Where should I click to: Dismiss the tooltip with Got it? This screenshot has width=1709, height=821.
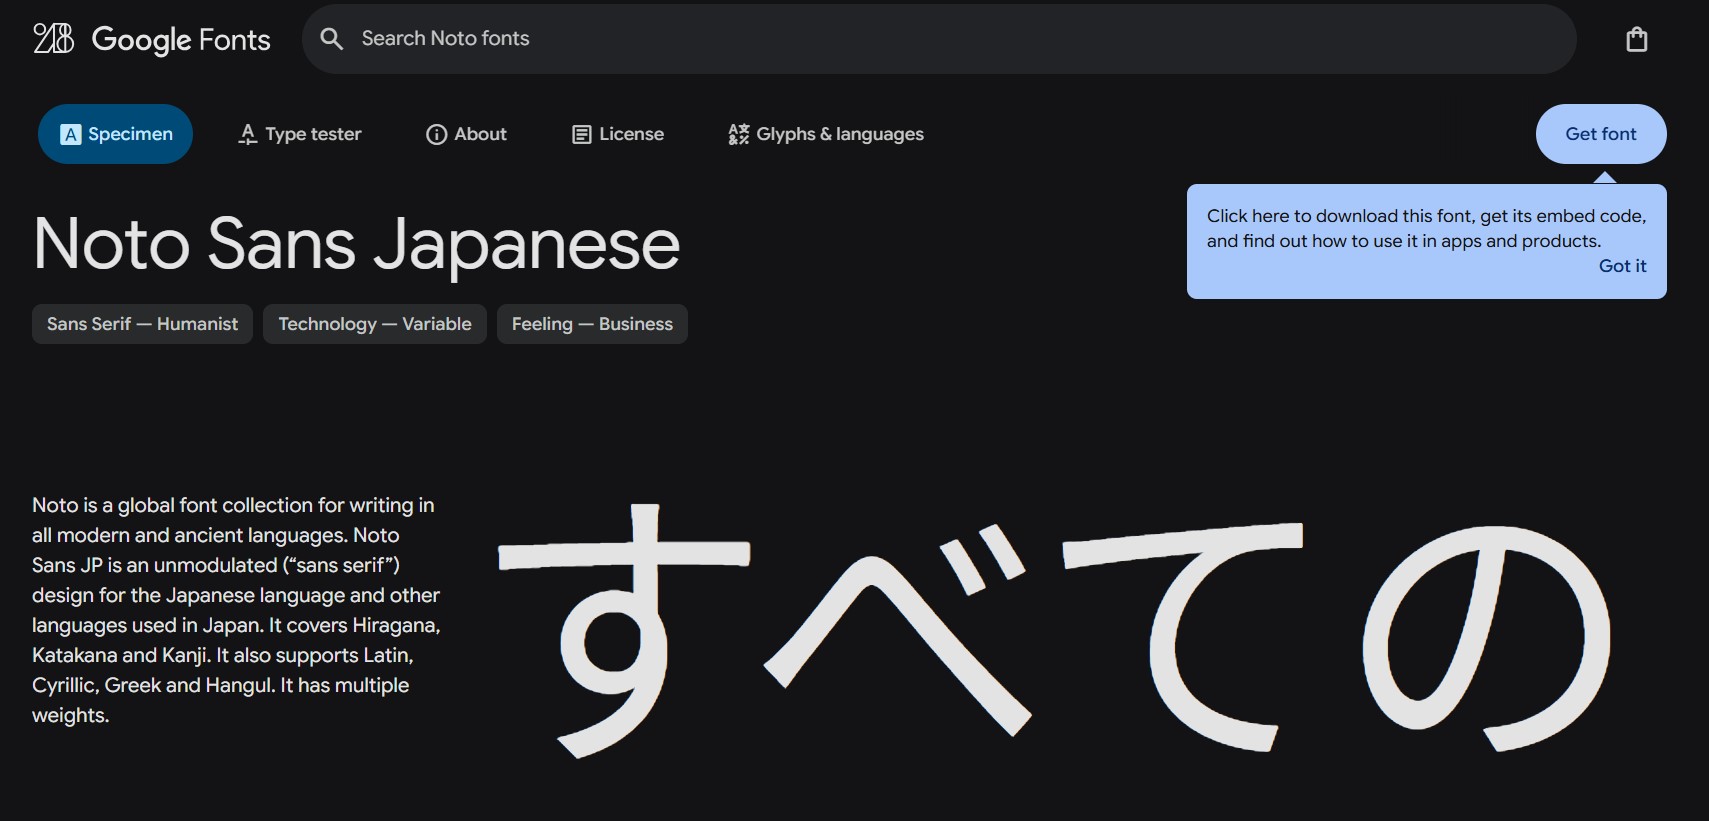tap(1622, 266)
